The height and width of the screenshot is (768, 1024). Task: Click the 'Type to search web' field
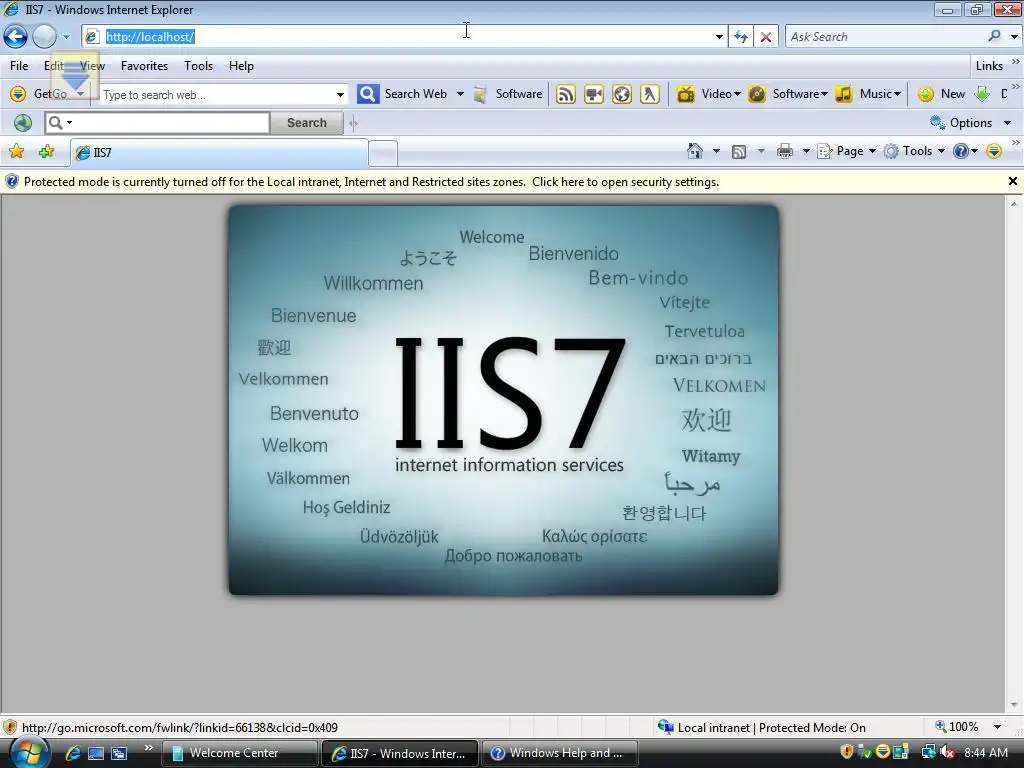216,95
